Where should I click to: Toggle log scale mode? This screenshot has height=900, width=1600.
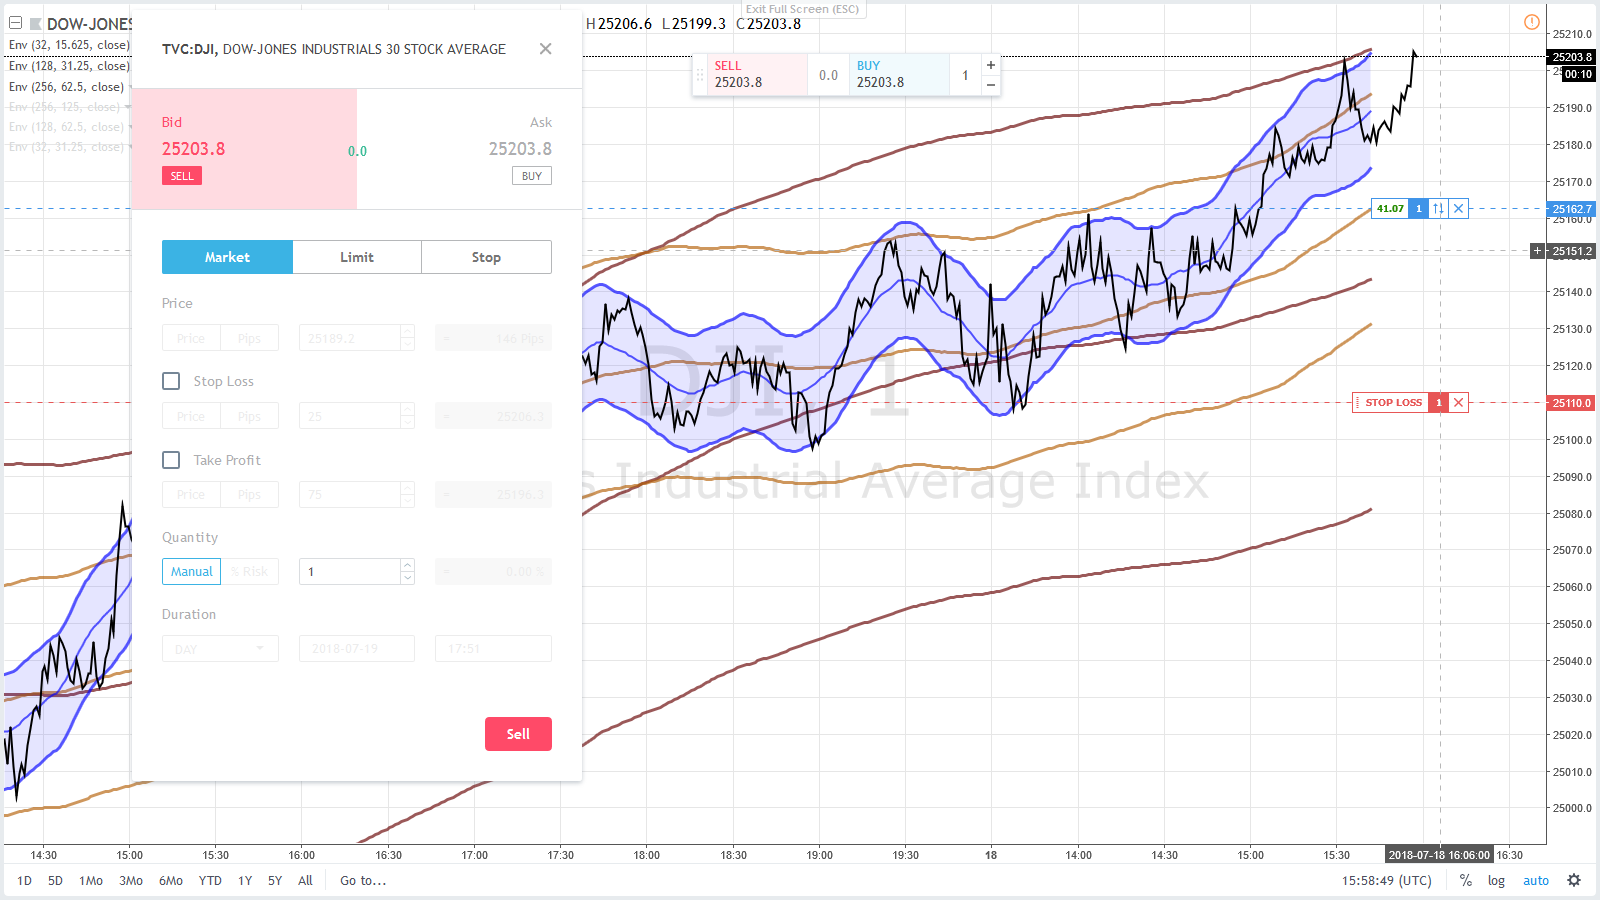[x=1496, y=881]
